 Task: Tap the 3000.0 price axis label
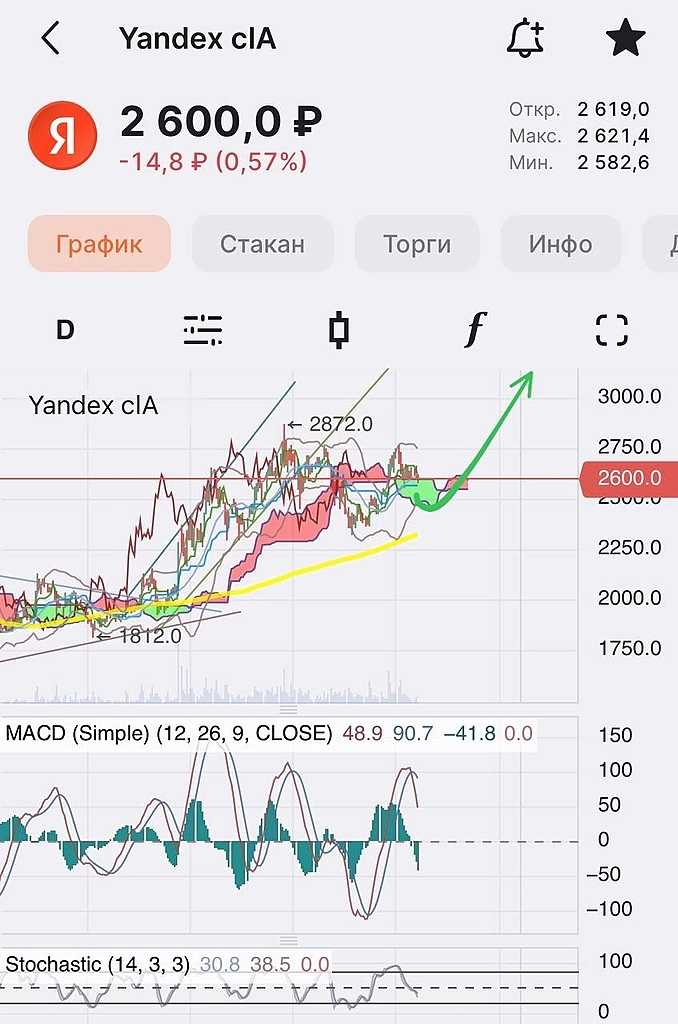pos(630,396)
